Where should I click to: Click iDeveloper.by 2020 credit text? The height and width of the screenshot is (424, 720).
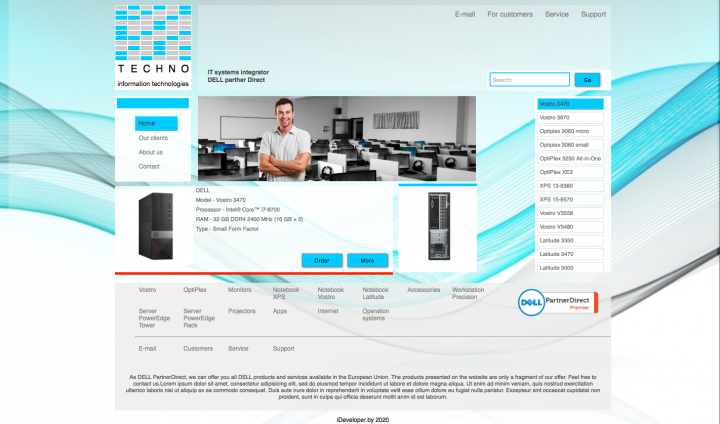363,419
